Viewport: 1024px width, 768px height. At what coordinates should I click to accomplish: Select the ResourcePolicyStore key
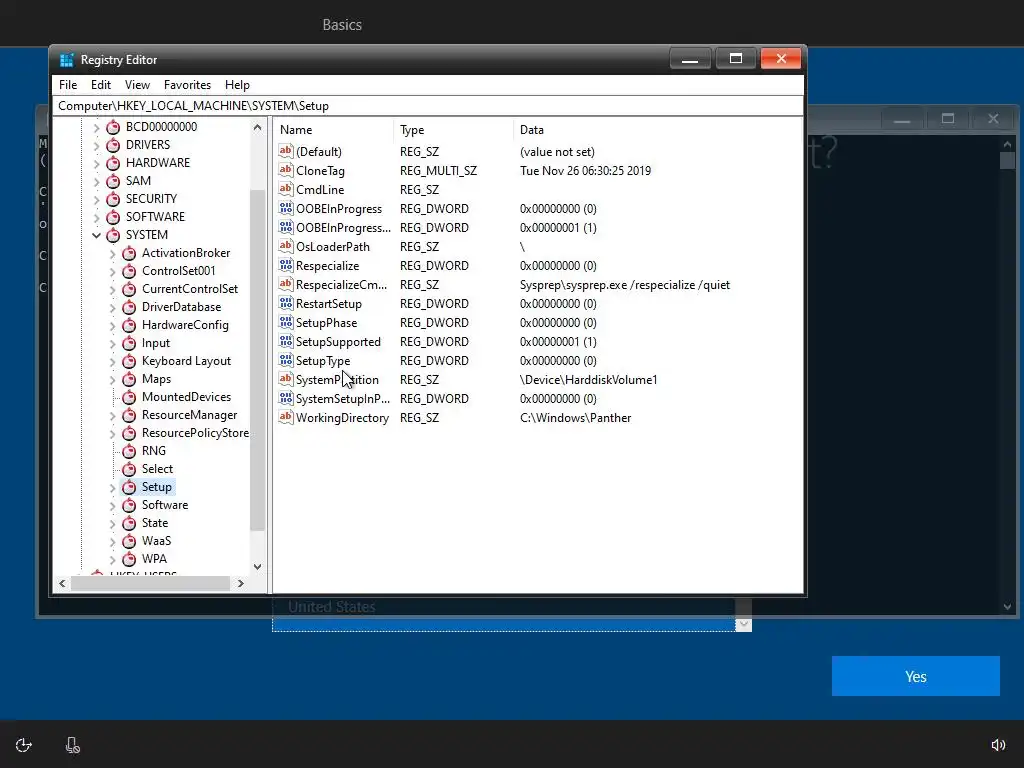point(195,433)
